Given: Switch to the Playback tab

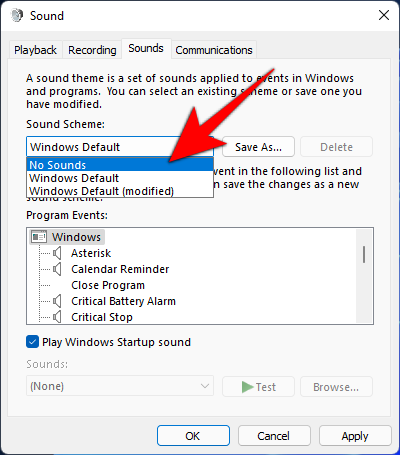Looking at the screenshot, I should [x=35, y=50].
